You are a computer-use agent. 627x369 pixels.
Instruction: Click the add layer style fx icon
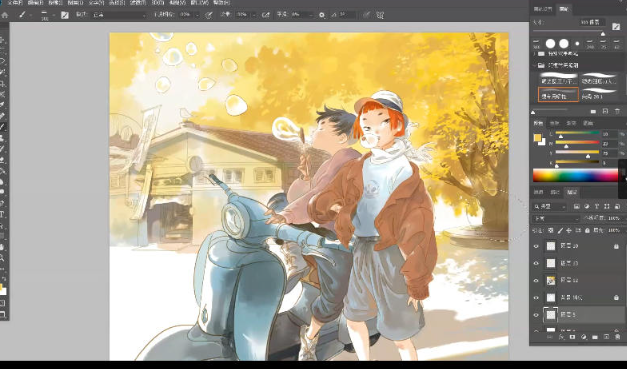[562, 337]
